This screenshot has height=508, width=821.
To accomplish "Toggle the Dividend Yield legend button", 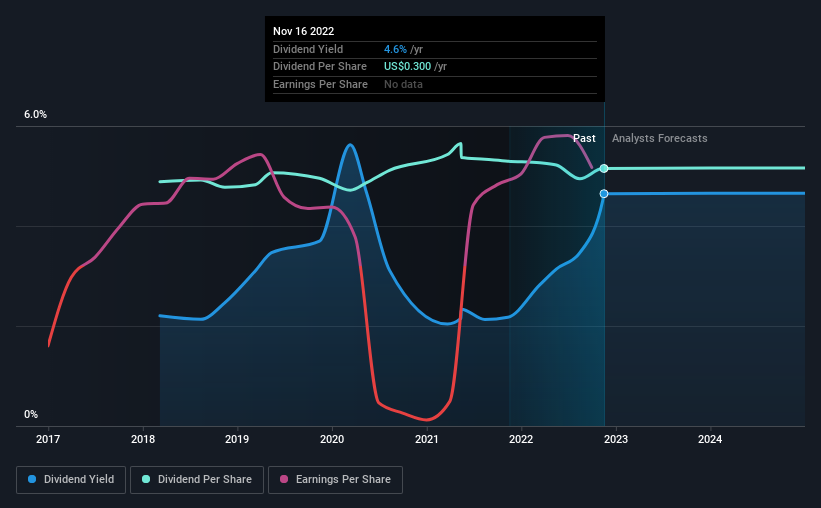I will click(x=71, y=480).
